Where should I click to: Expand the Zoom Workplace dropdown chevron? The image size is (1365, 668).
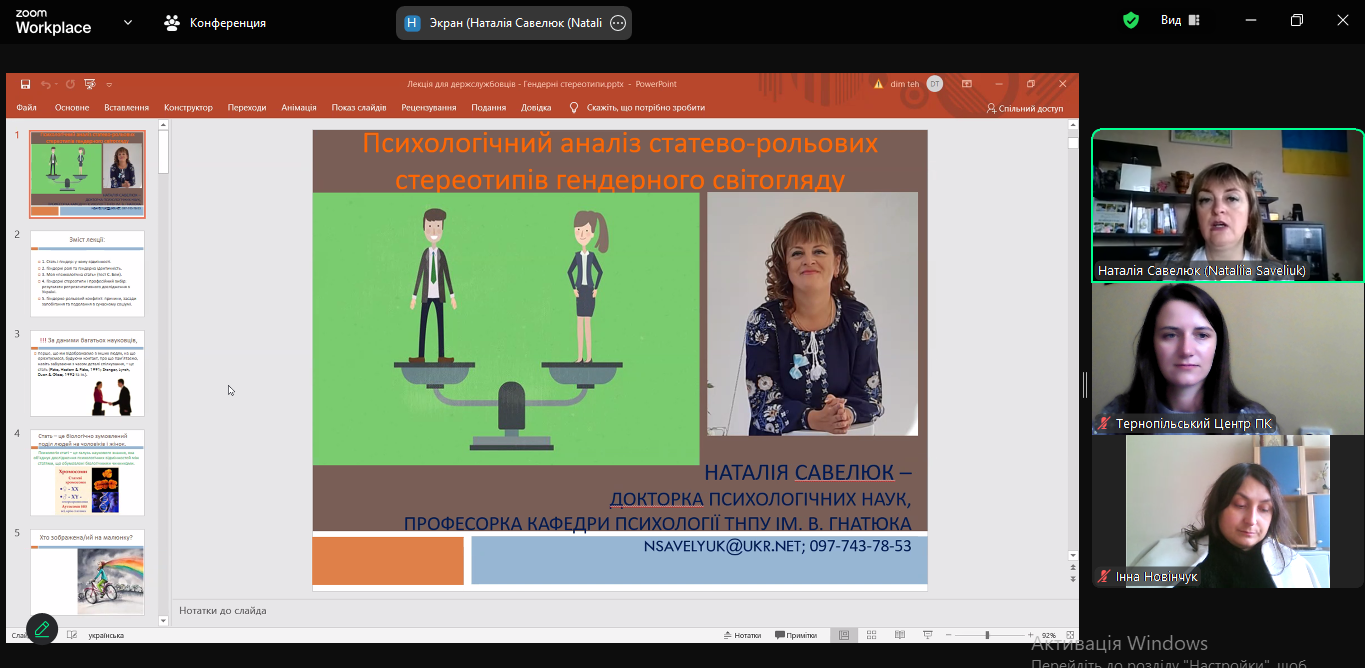pos(127,22)
